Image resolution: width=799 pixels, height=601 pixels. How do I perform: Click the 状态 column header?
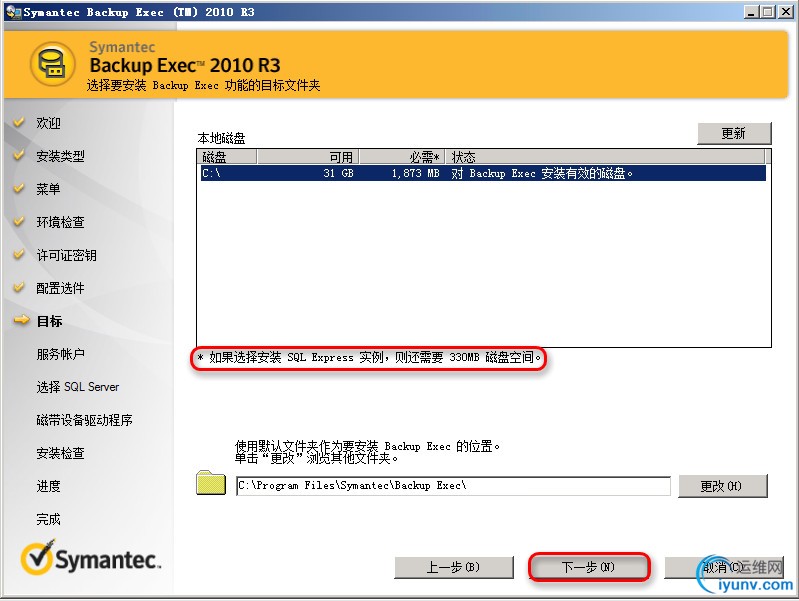(x=605, y=156)
